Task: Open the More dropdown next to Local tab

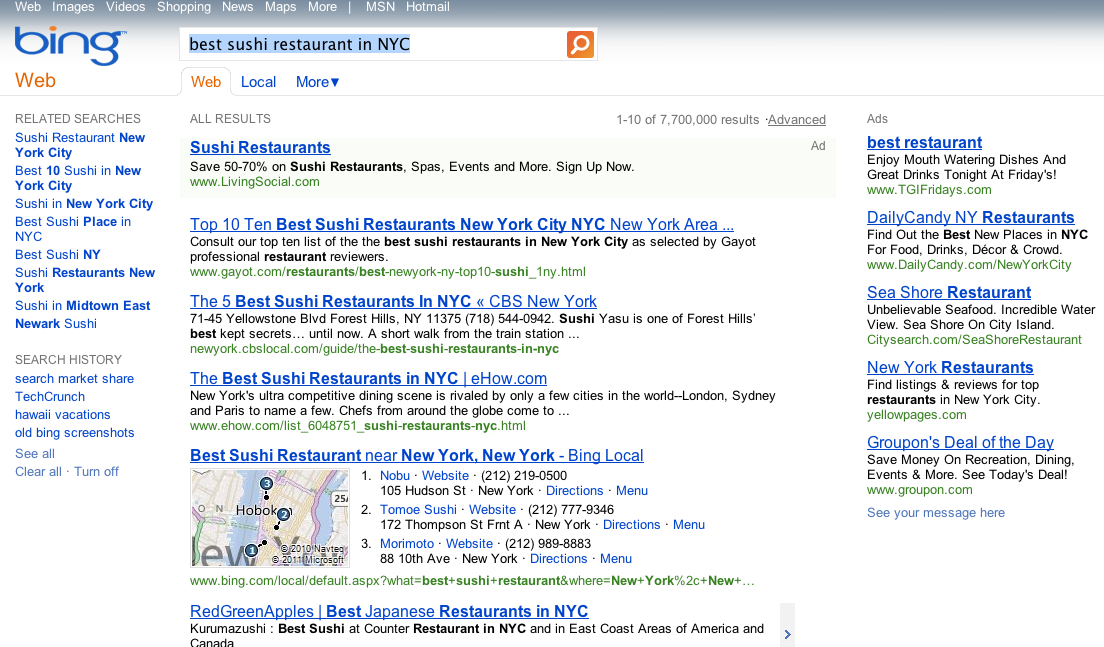Action: [315, 82]
